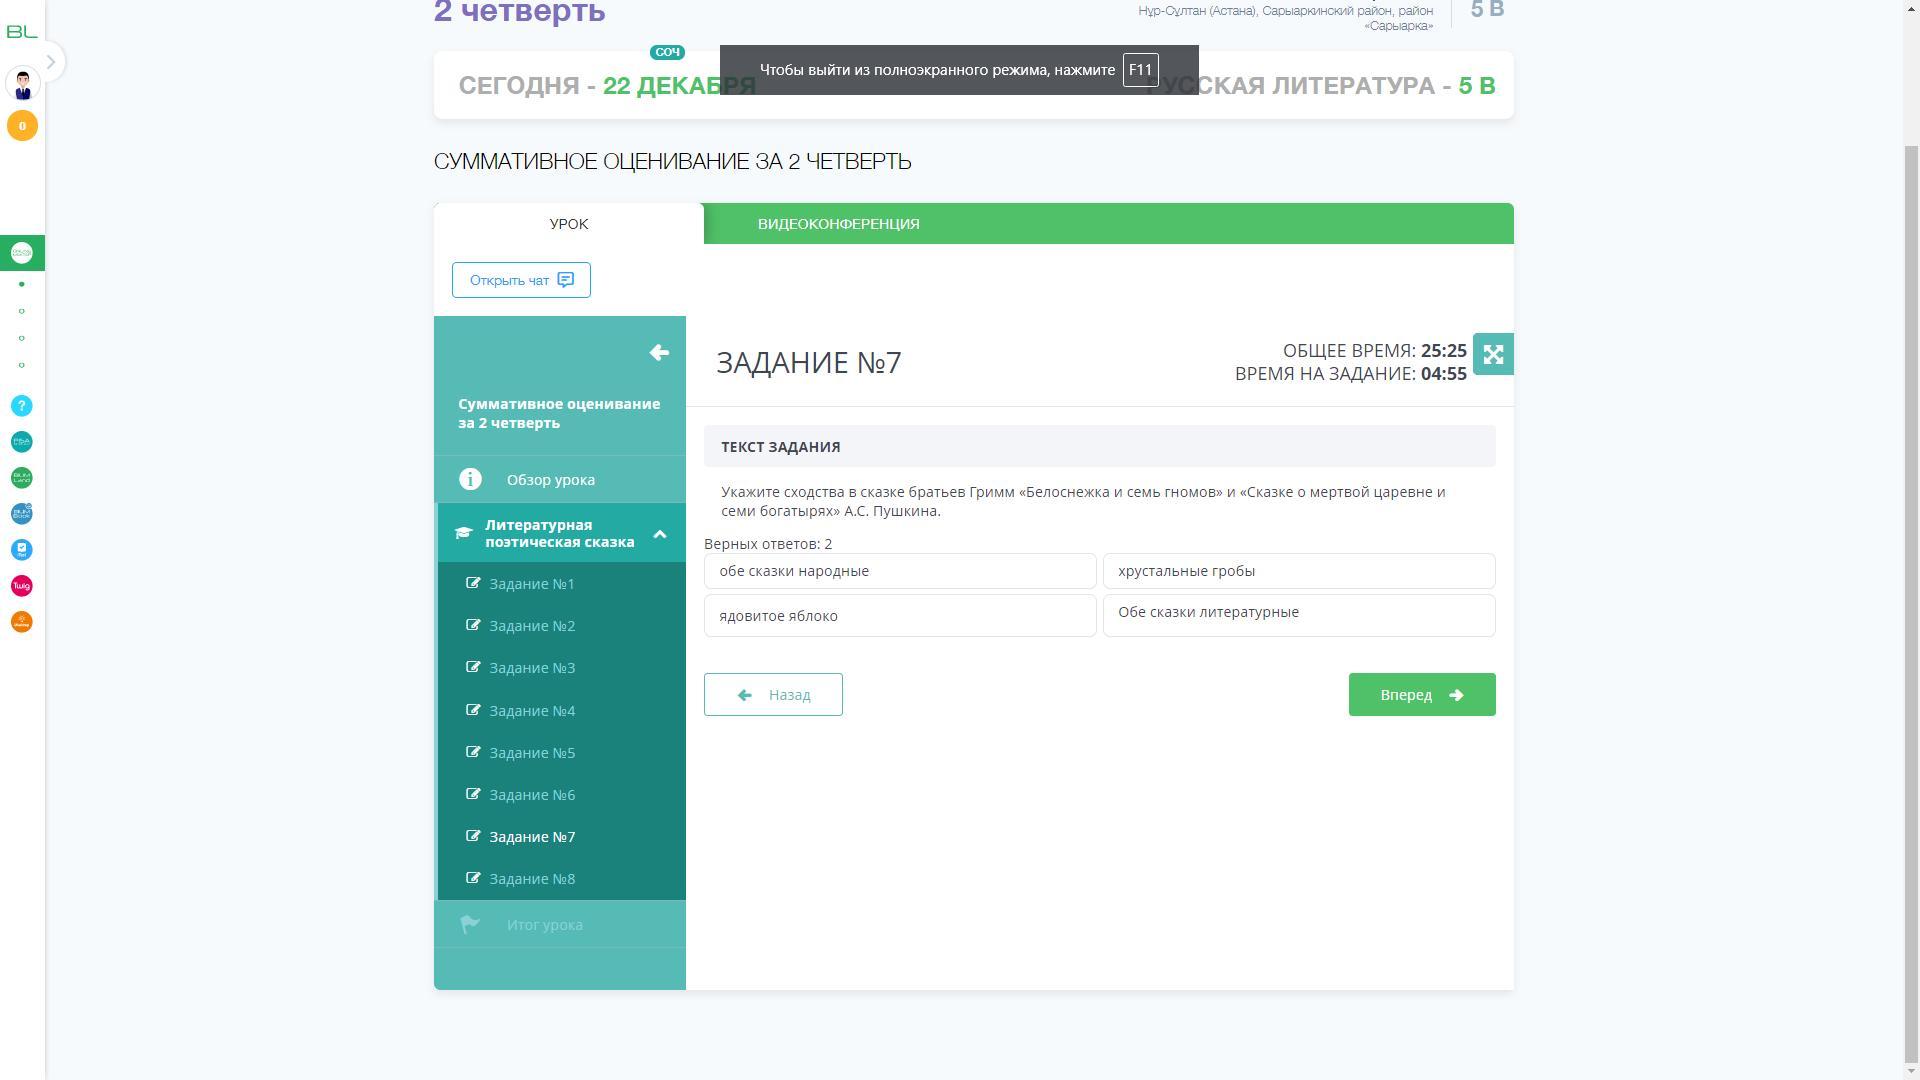Image resolution: width=1920 pixels, height=1080 pixels.
Task: Select answer 'обе сказки народные'
Action: [899, 571]
